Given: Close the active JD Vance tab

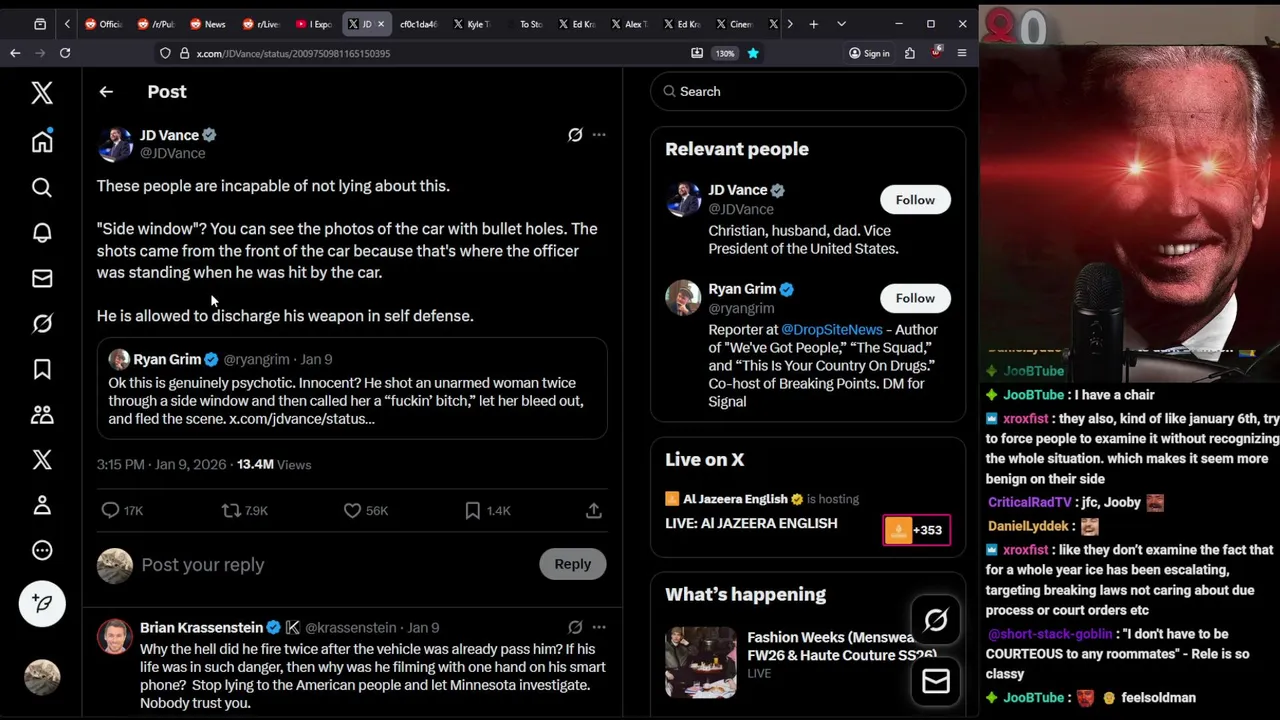Looking at the screenshot, I should (x=380, y=24).
